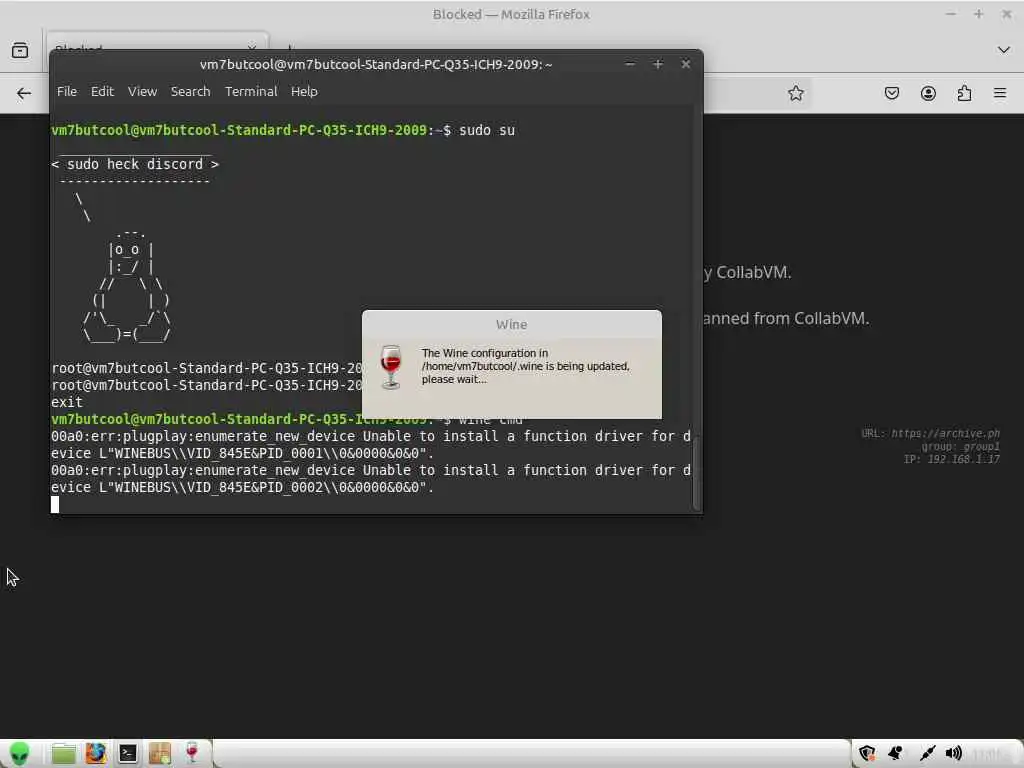
Task: Open the Search menu in terminal
Action: point(191,91)
